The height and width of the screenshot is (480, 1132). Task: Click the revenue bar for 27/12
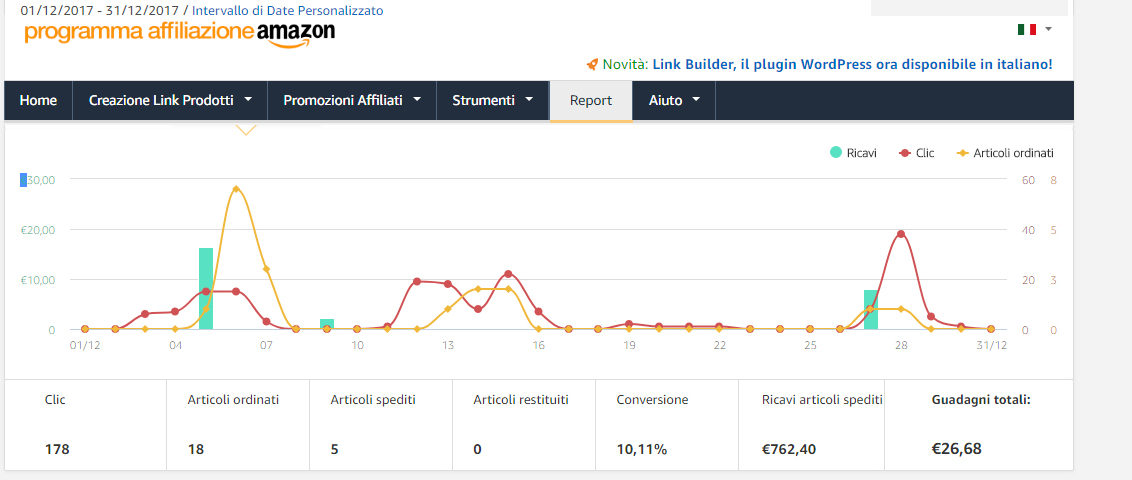pos(871,310)
